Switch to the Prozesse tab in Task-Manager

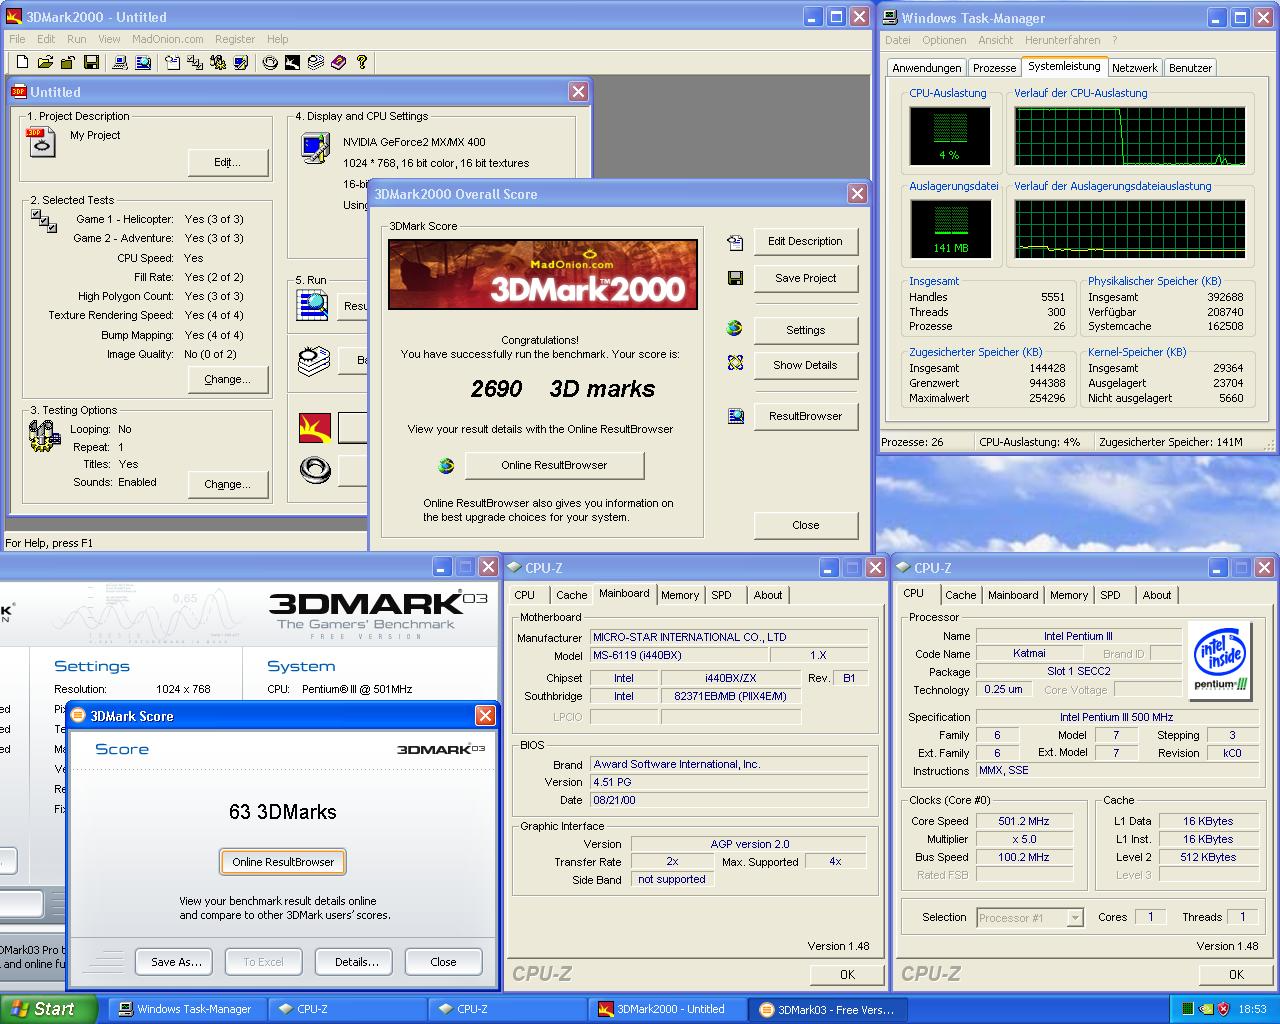pyautogui.click(x=994, y=68)
